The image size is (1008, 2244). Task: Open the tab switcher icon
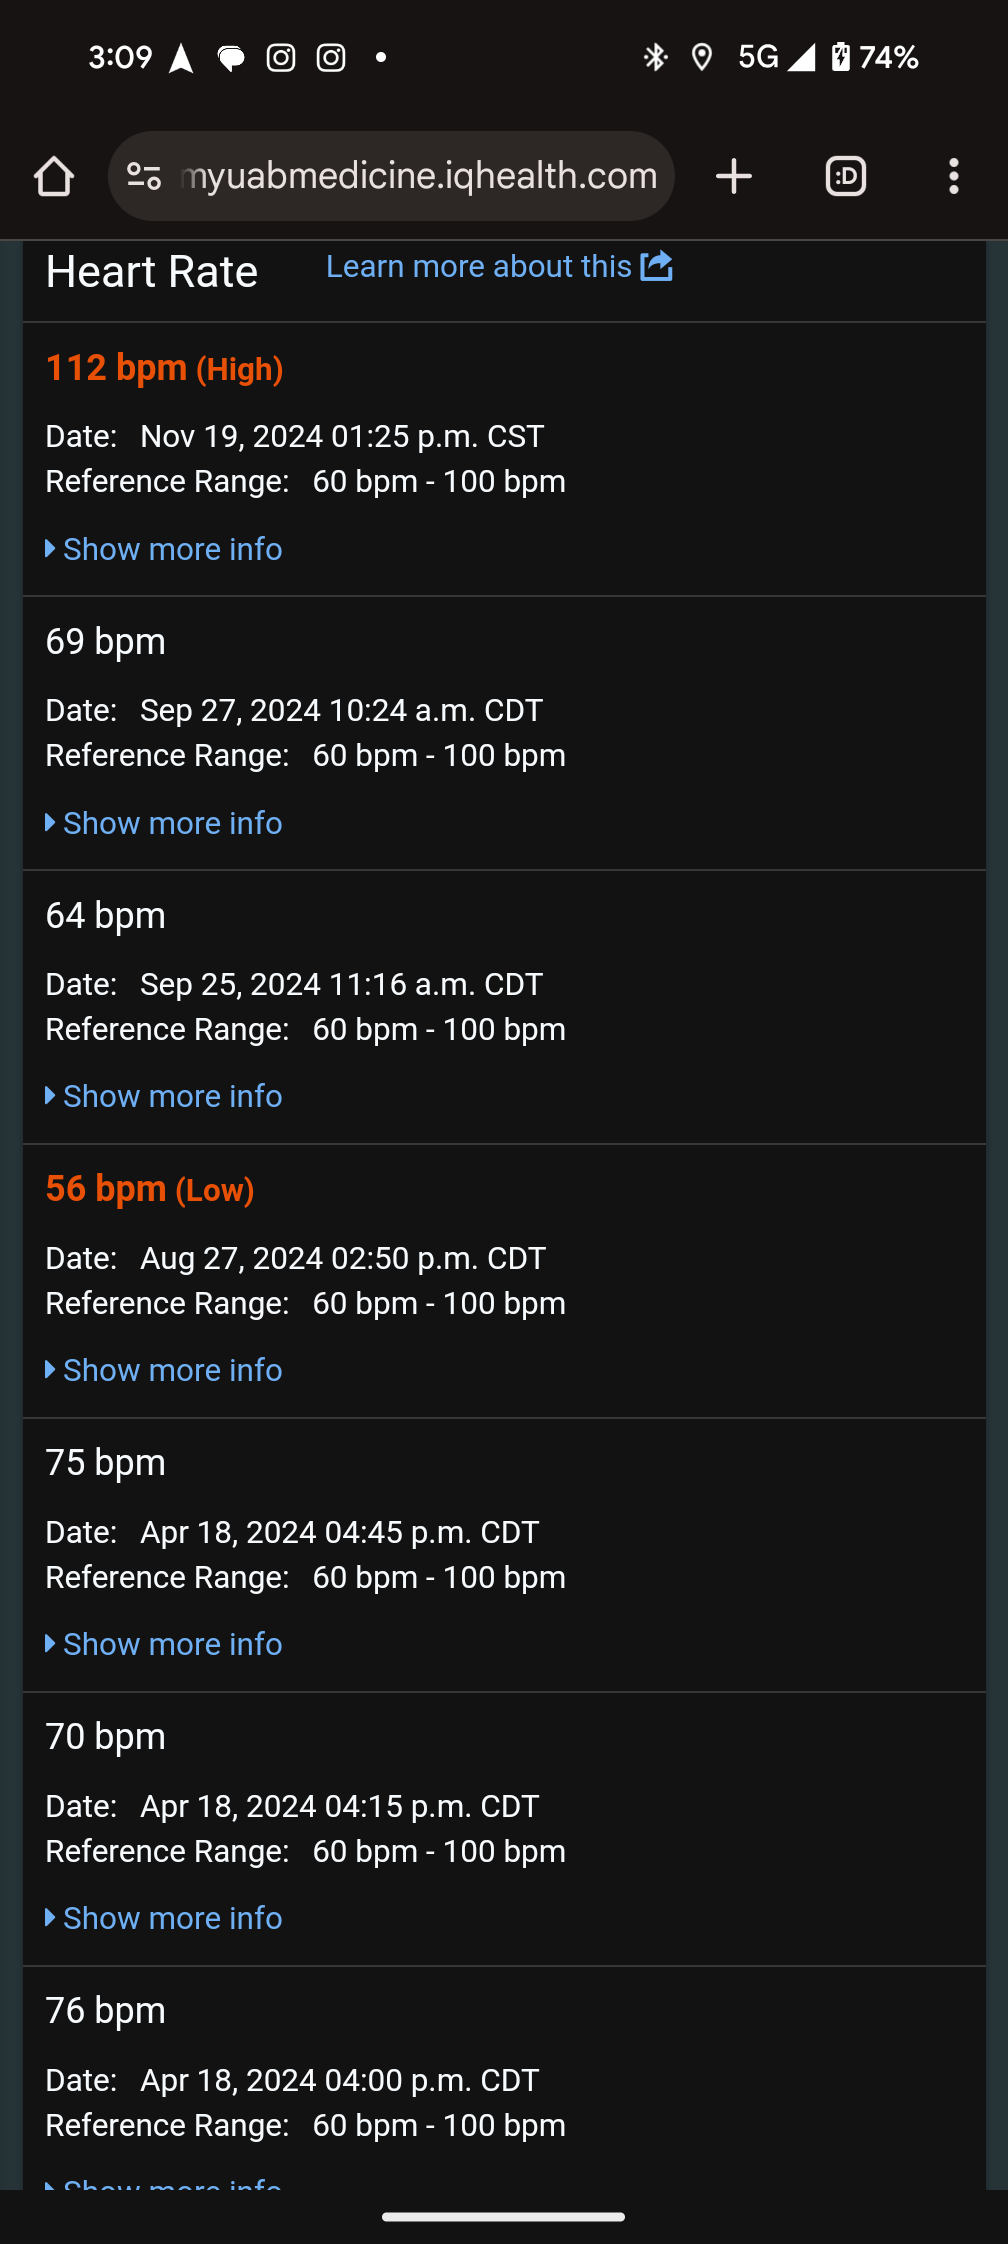pos(845,177)
